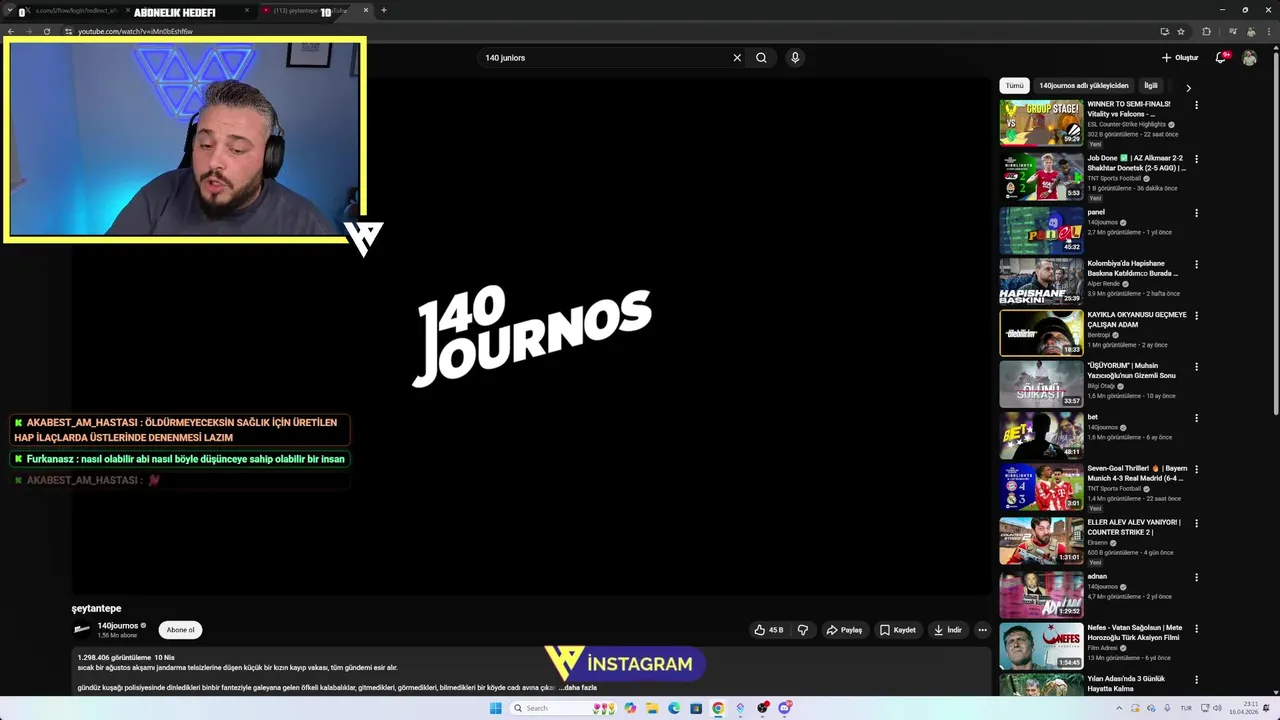
Task: Open the 140journos channel avatar below video
Action: tap(82, 630)
